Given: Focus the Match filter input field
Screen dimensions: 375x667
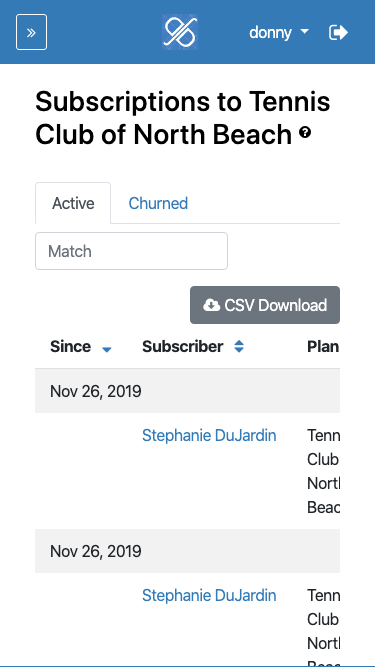Looking at the screenshot, I should point(131,251).
